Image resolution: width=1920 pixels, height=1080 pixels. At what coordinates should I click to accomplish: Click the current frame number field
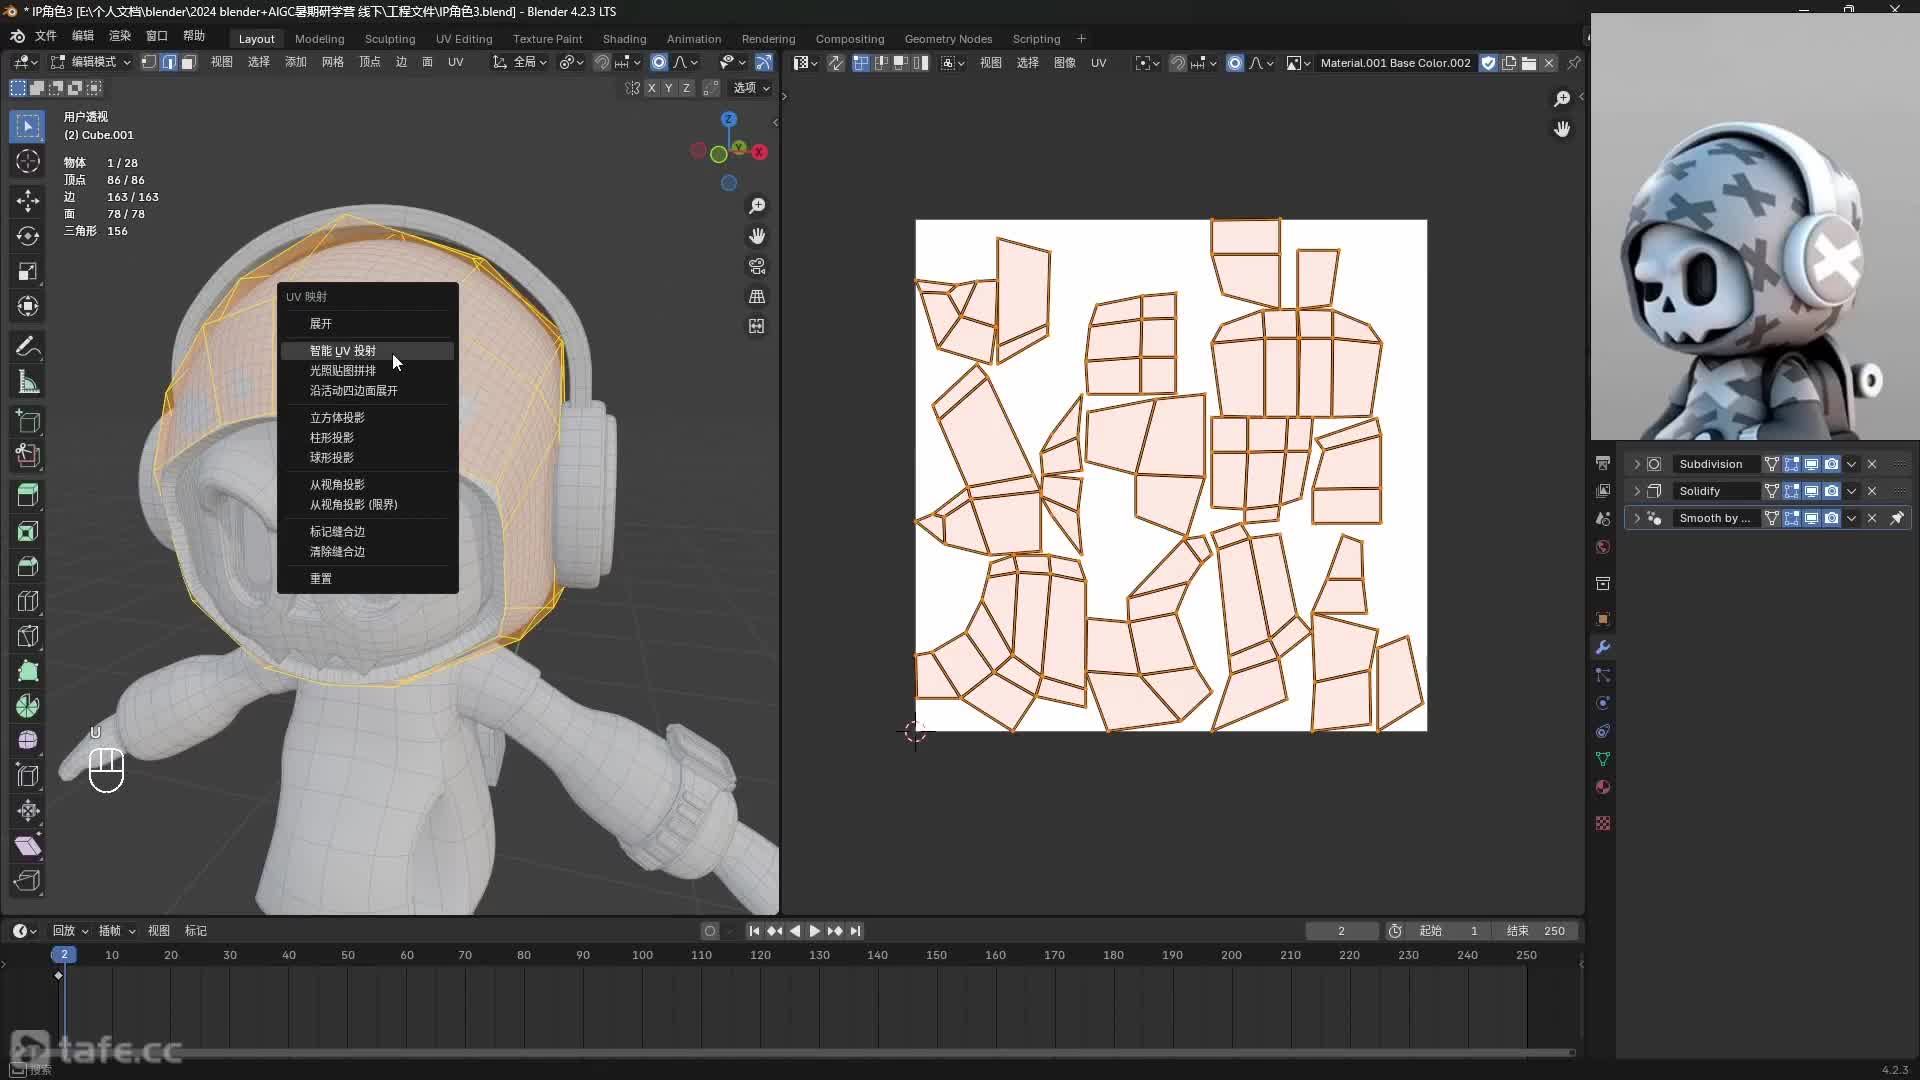[1342, 931]
